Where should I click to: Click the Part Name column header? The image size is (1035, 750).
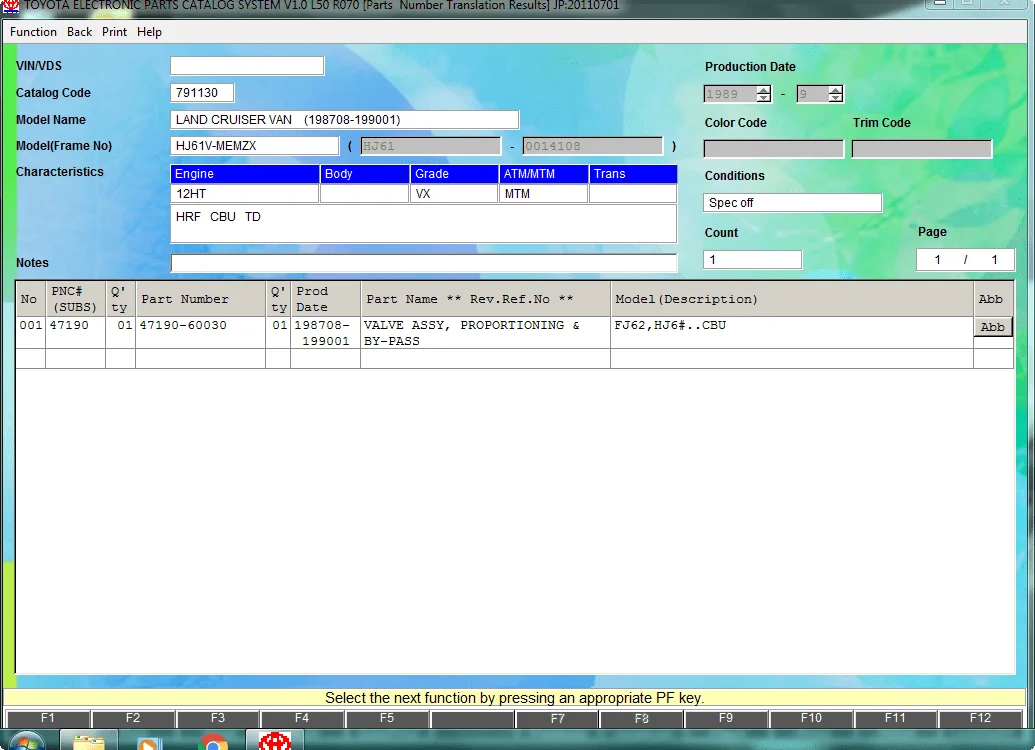486,299
